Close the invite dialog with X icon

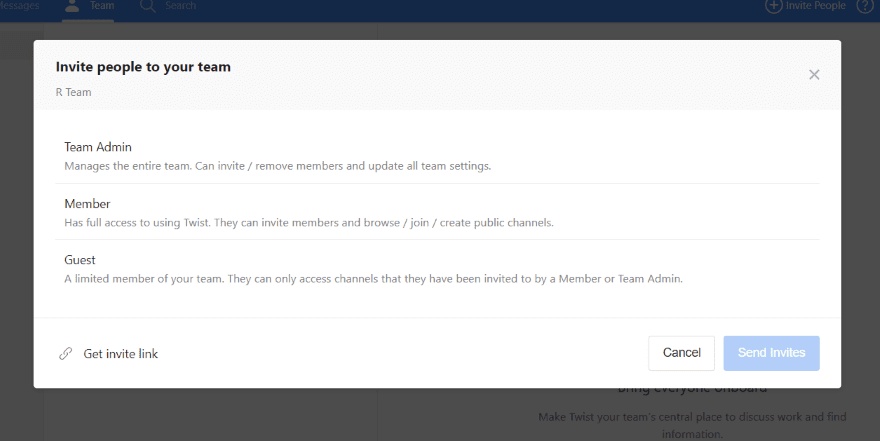point(814,74)
